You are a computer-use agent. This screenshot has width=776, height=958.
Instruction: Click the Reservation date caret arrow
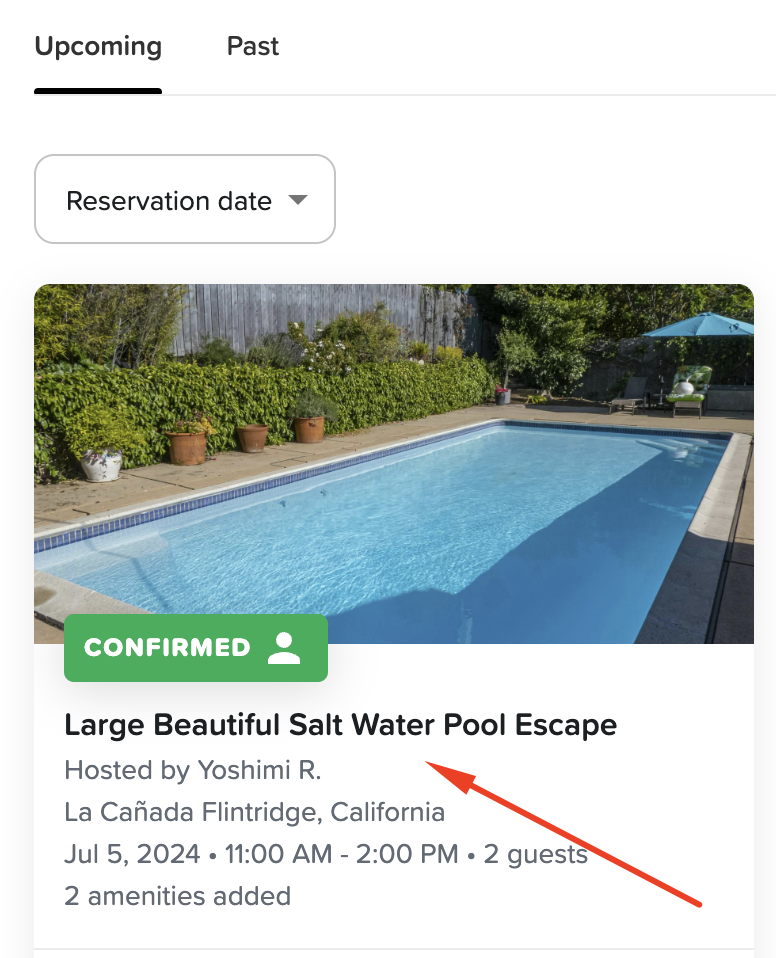[x=297, y=199]
